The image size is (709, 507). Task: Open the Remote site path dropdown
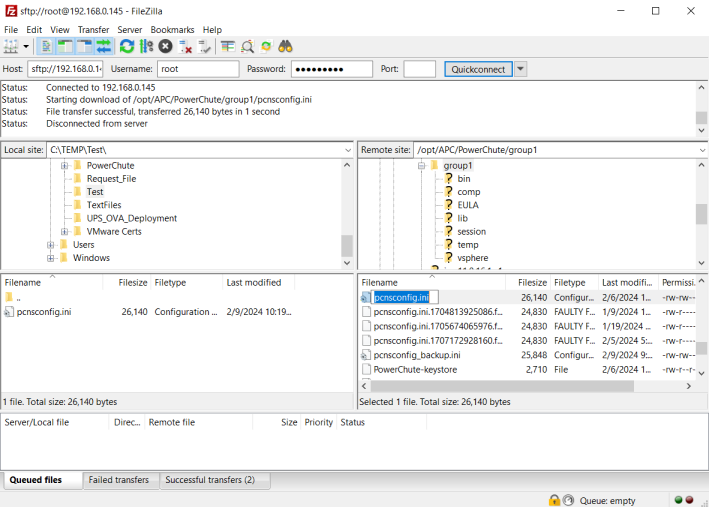pyautogui.click(x=702, y=150)
